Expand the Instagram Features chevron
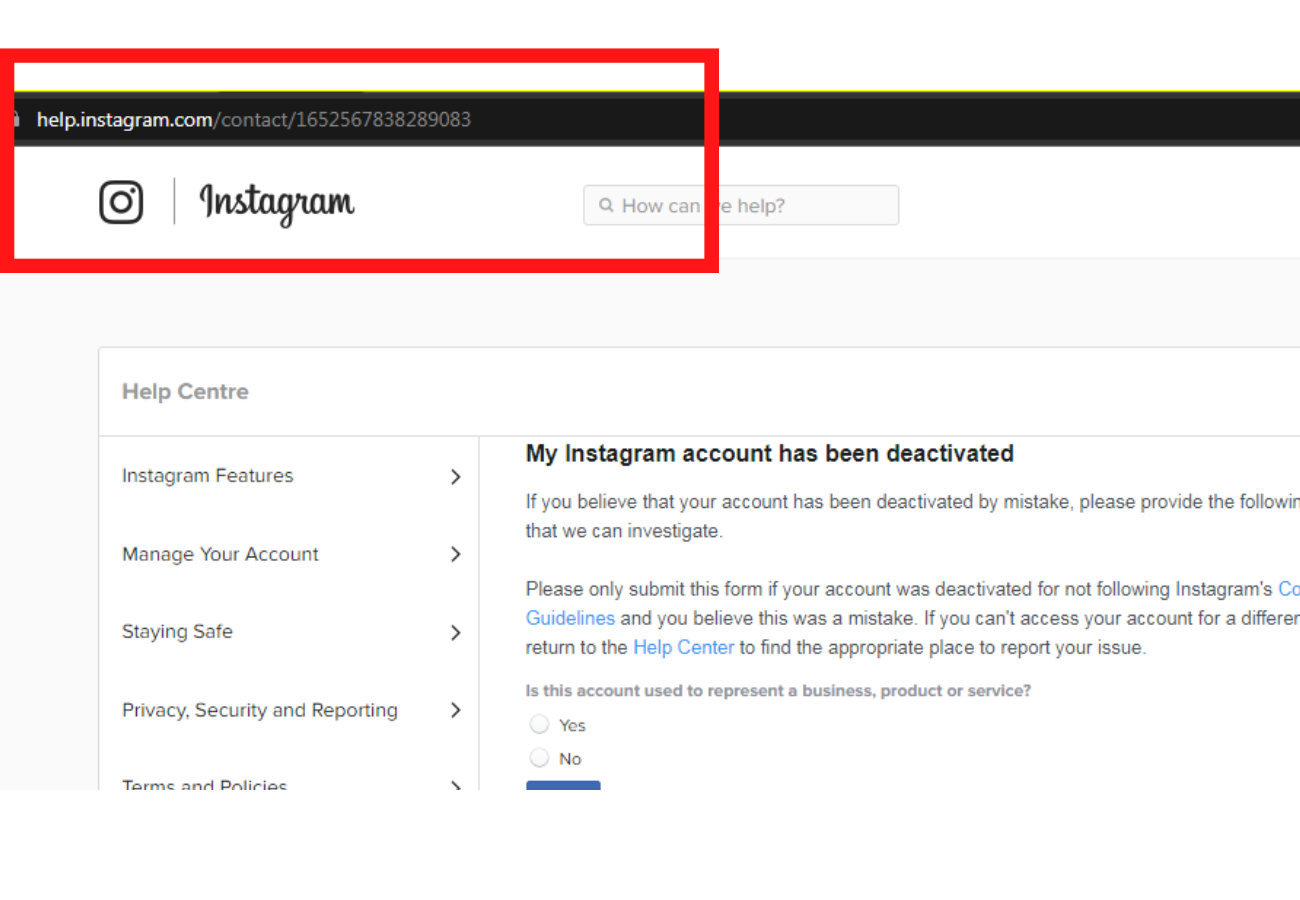Screen dimensions: 1300x900 pyautogui.click(x=456, y=477)
